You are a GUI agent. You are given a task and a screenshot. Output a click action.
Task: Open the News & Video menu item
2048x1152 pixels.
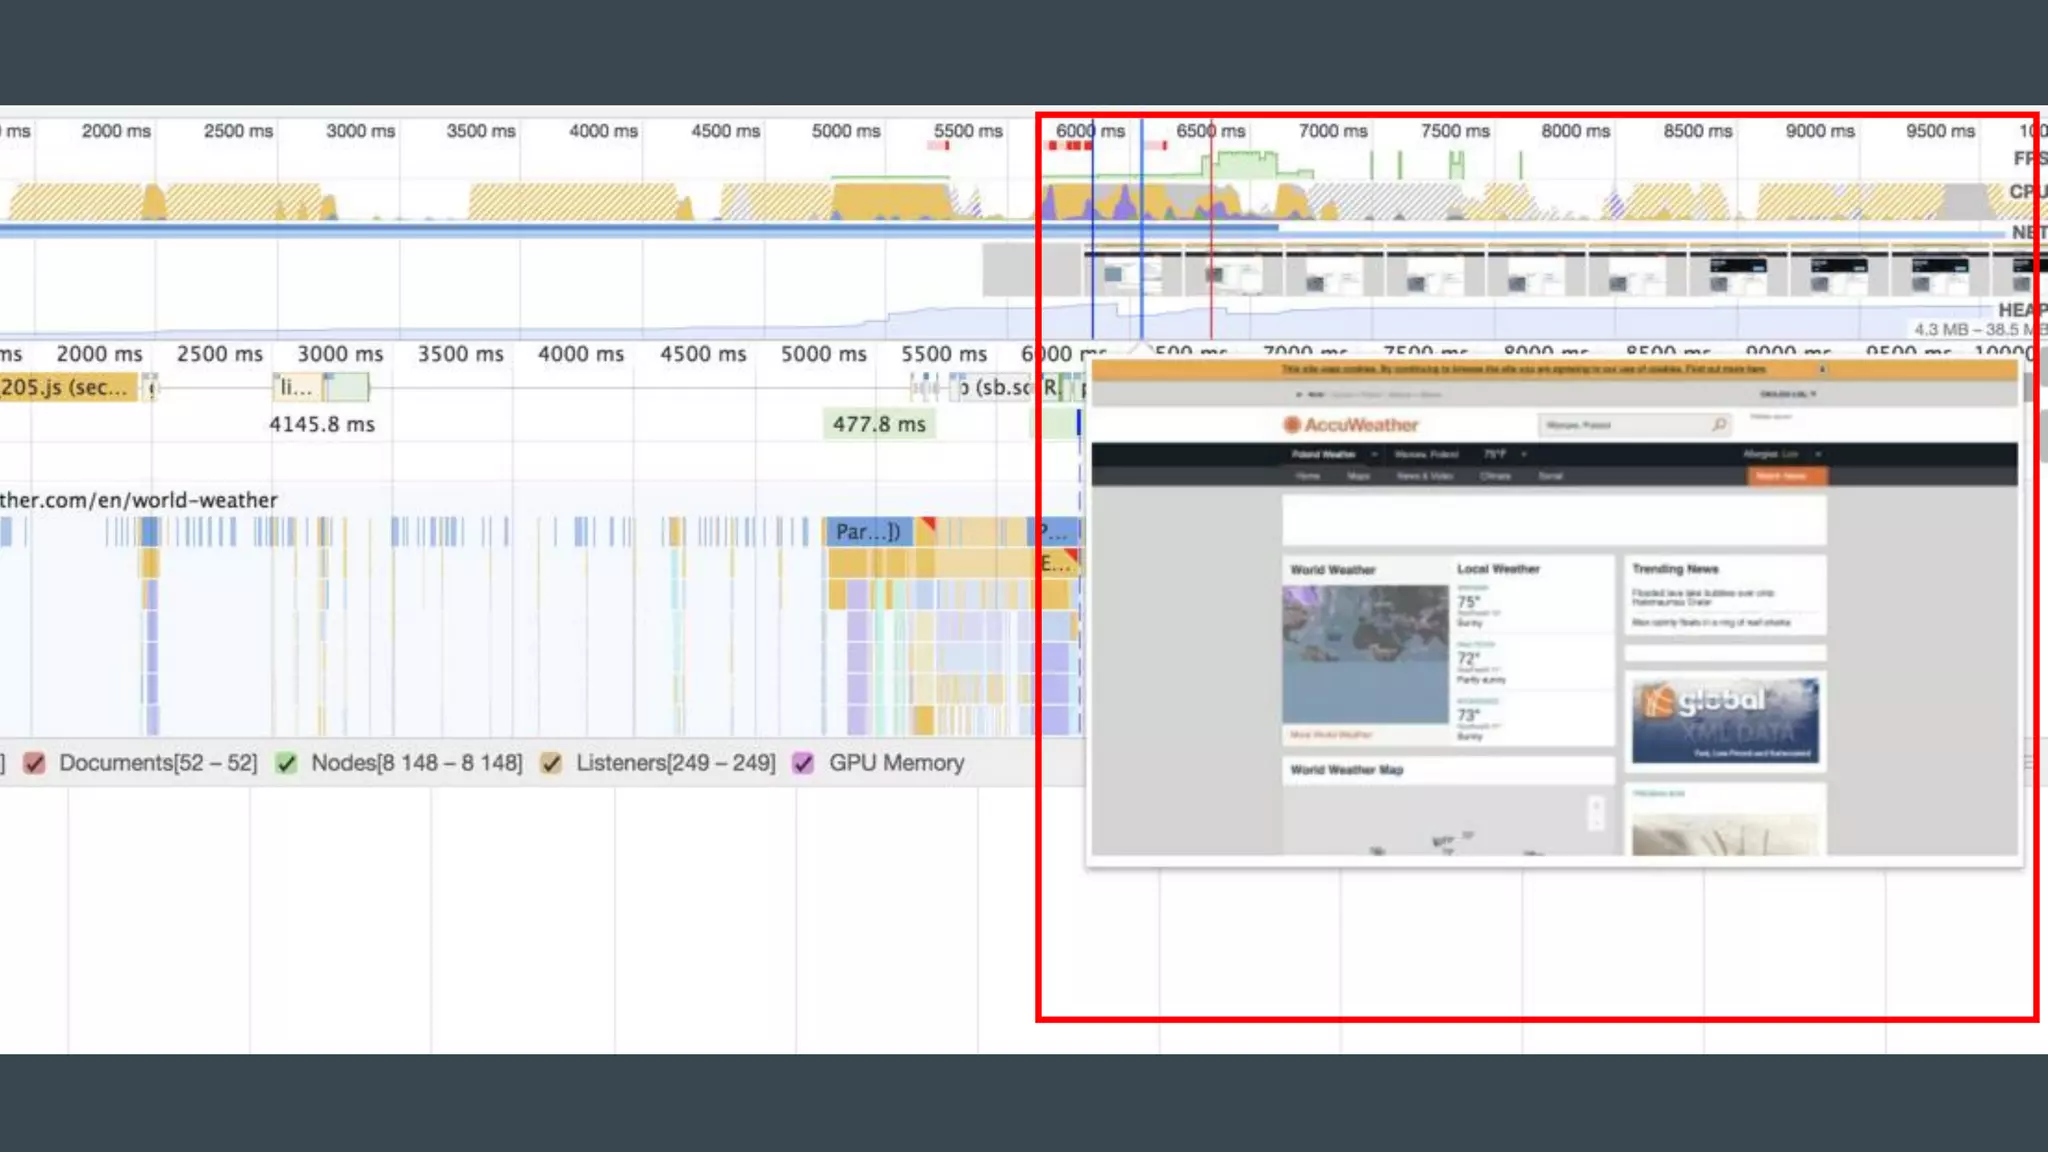click(x=1425, y=476)
